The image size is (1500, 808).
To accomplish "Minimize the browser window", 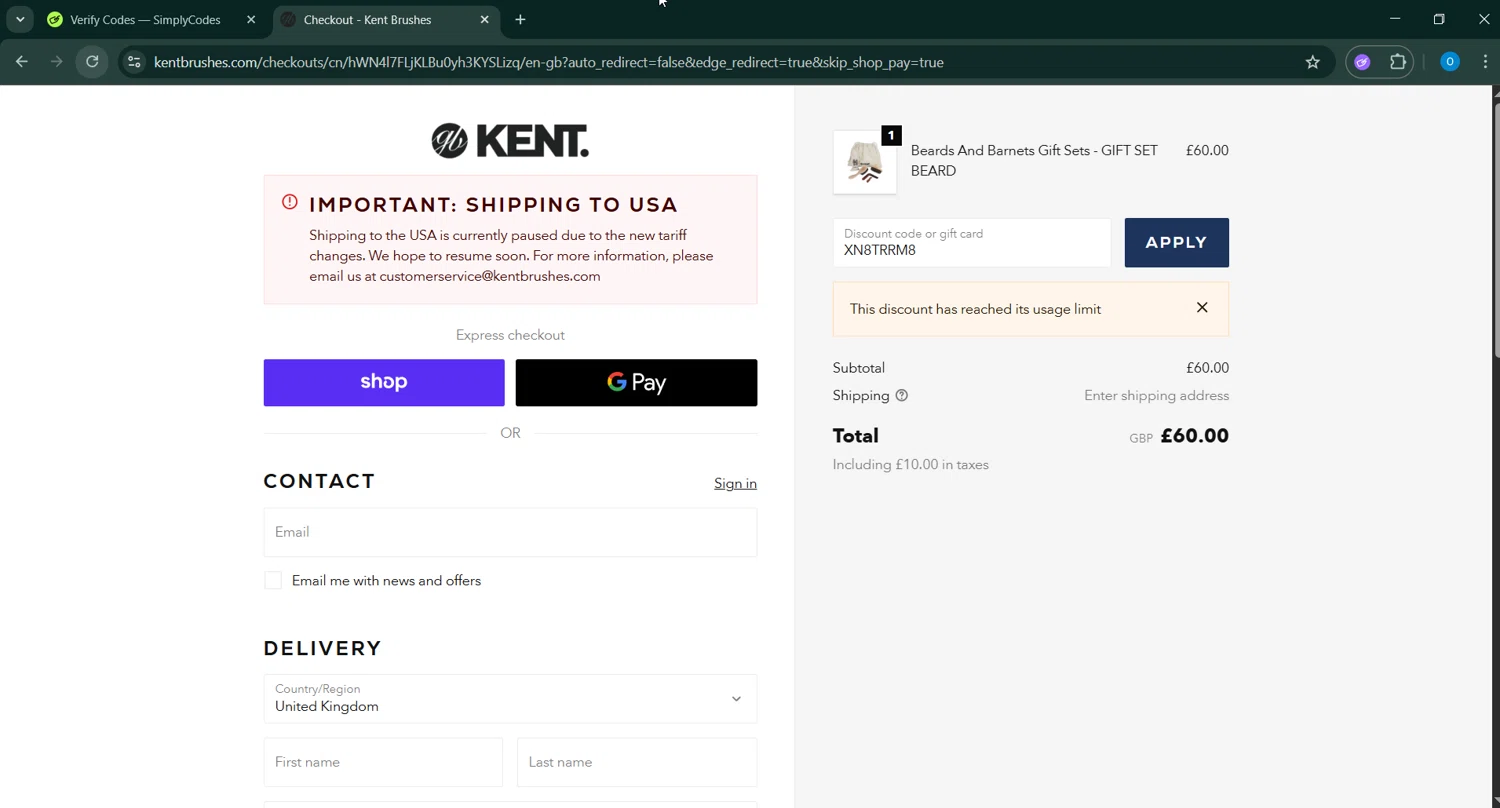I will (1395, 19).
